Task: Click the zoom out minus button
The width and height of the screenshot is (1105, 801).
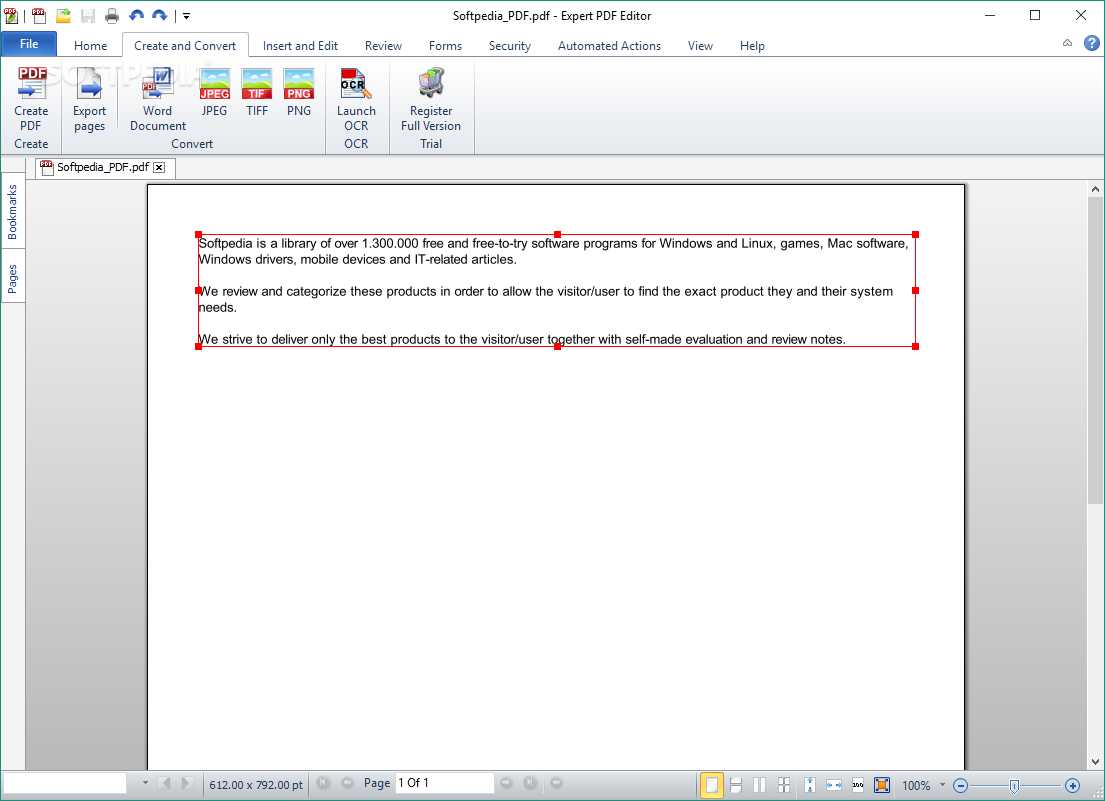Action: [x=960, y=785]
